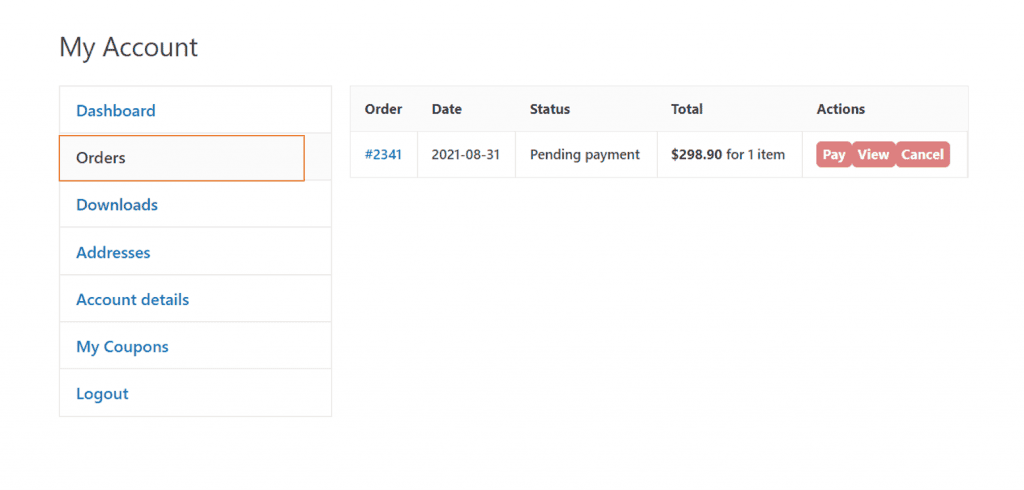Screen dimensions: 1024x490
Task: Click the 2021-08-31 date cell
Action: click(465, 155)
